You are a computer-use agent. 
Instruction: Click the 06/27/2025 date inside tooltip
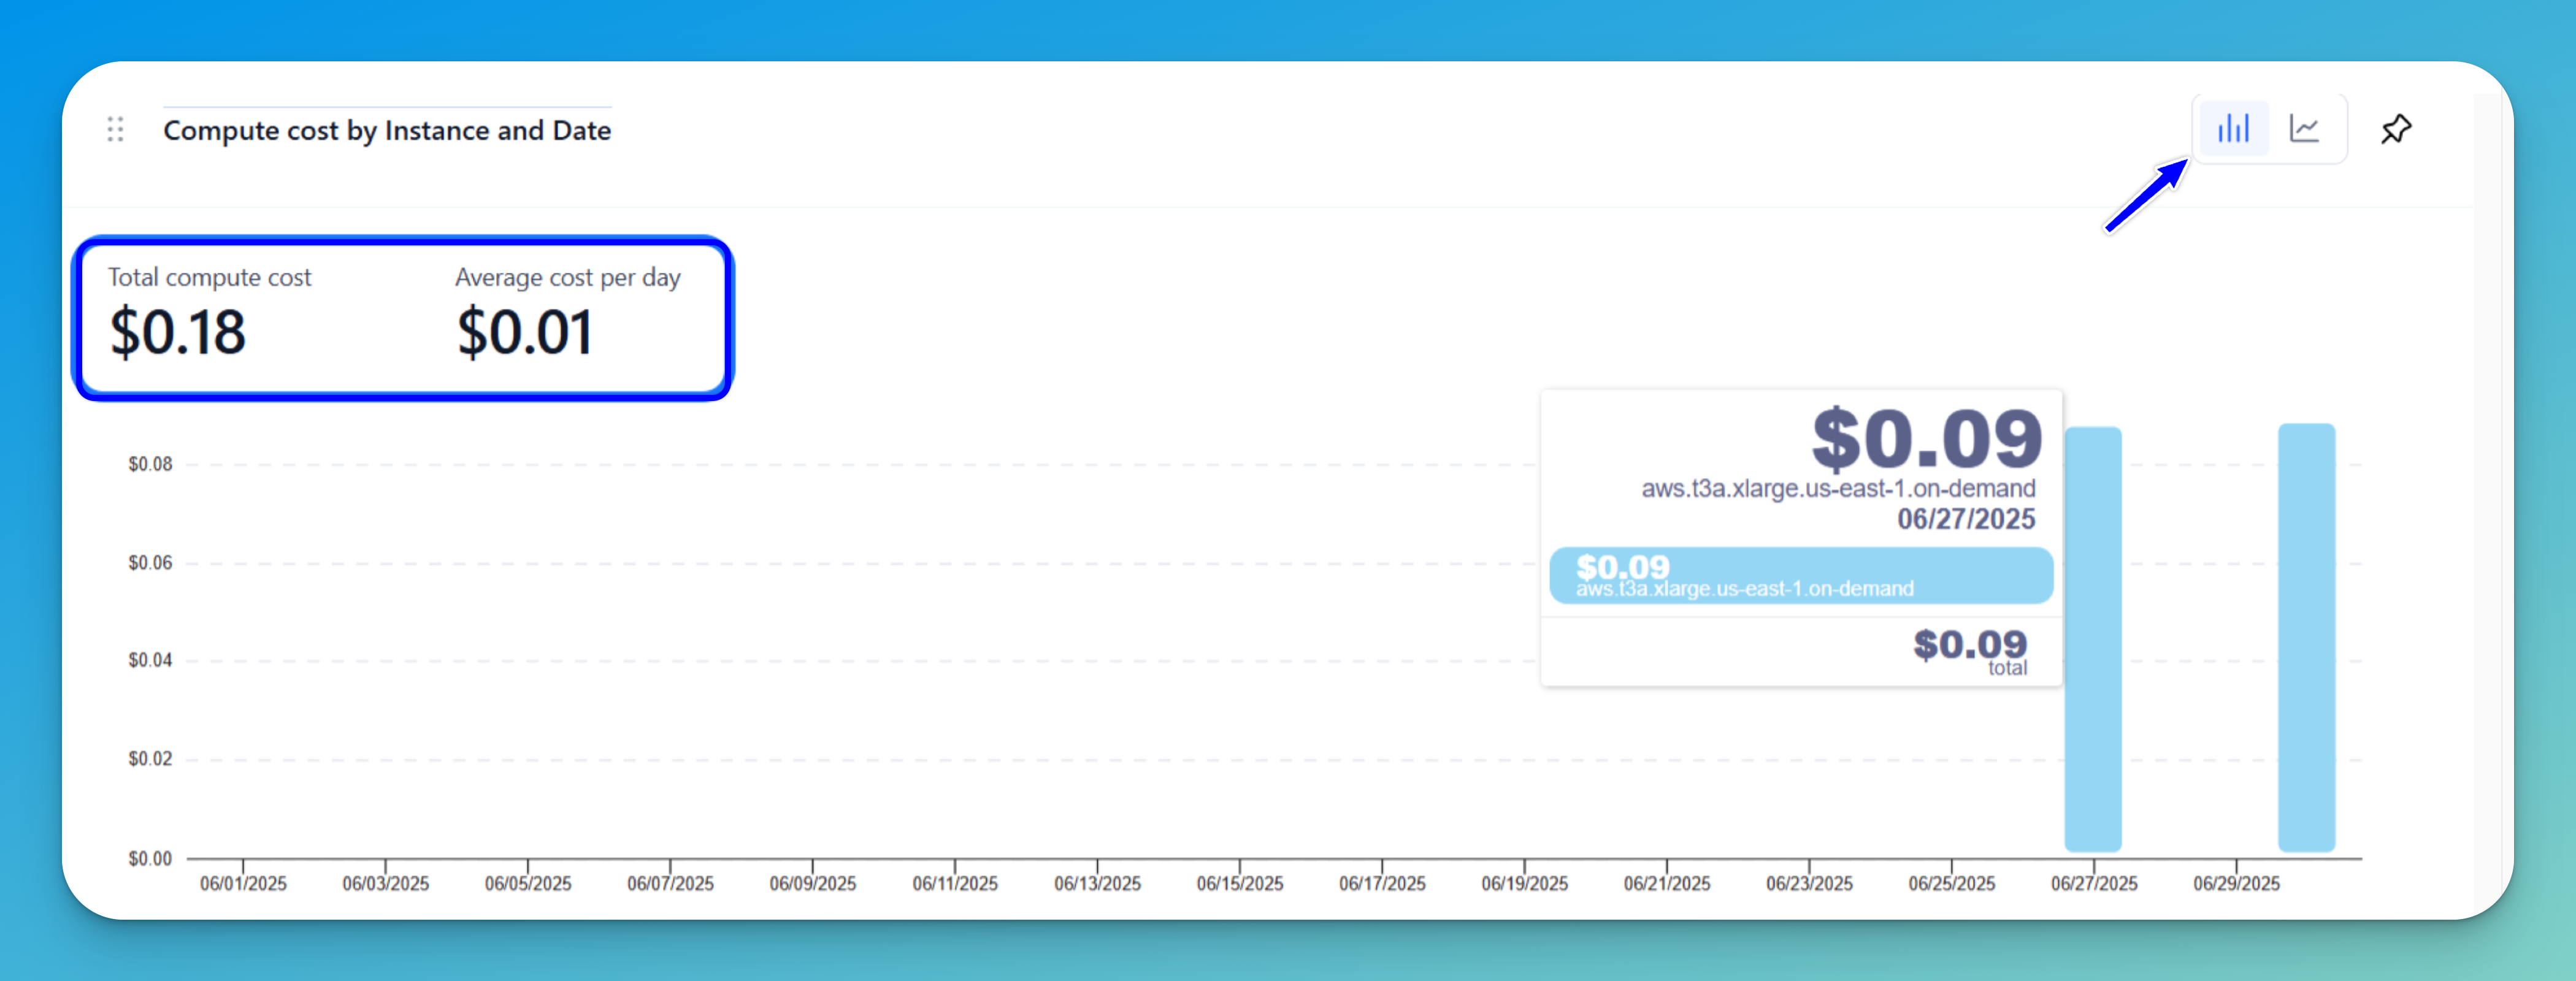[1966, 519]
